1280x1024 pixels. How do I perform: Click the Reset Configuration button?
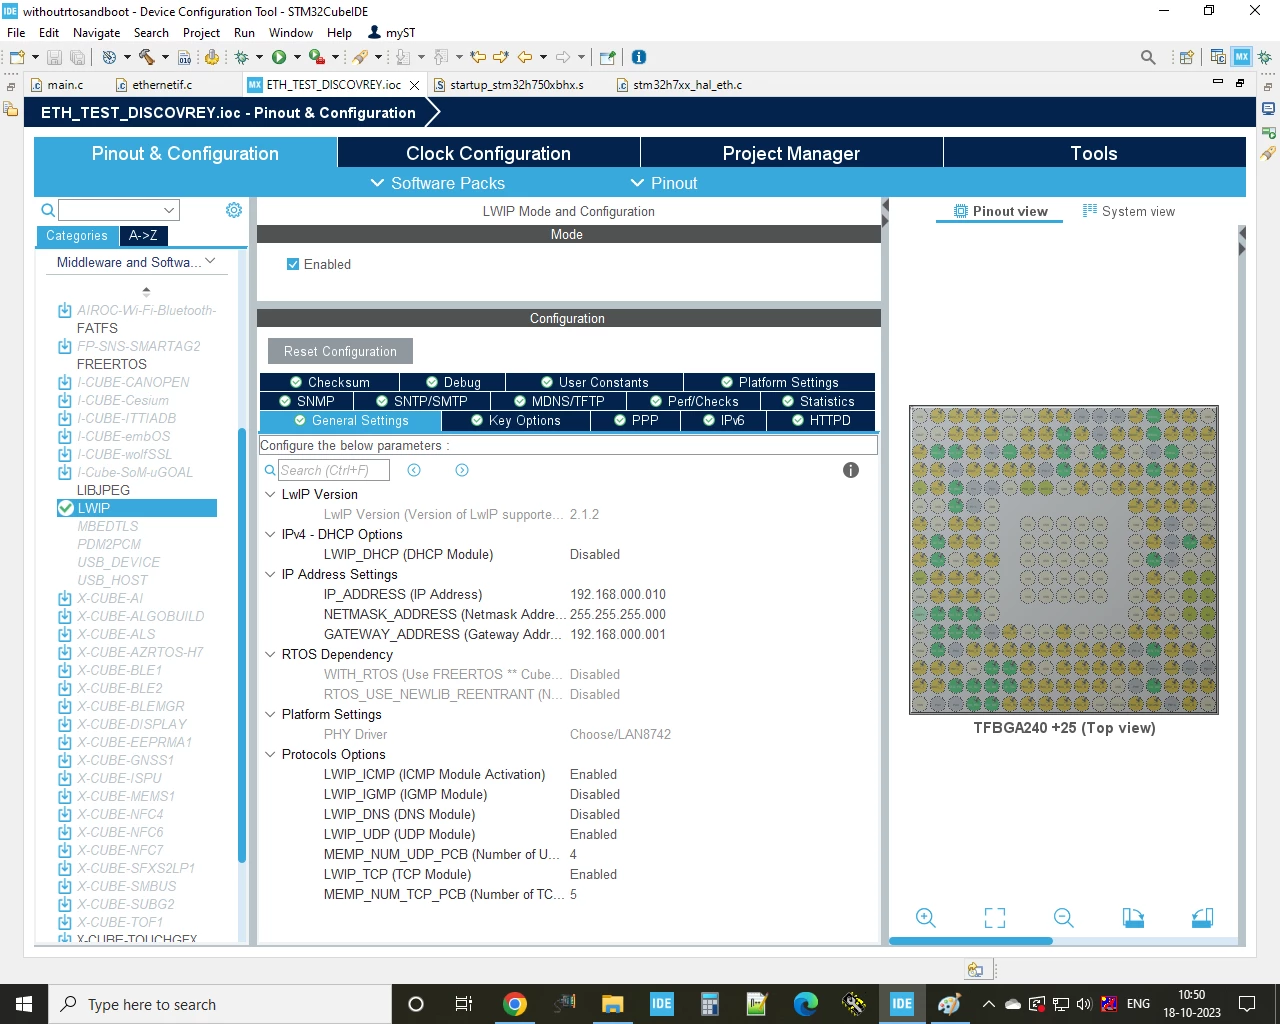click(x=340, y=351)
